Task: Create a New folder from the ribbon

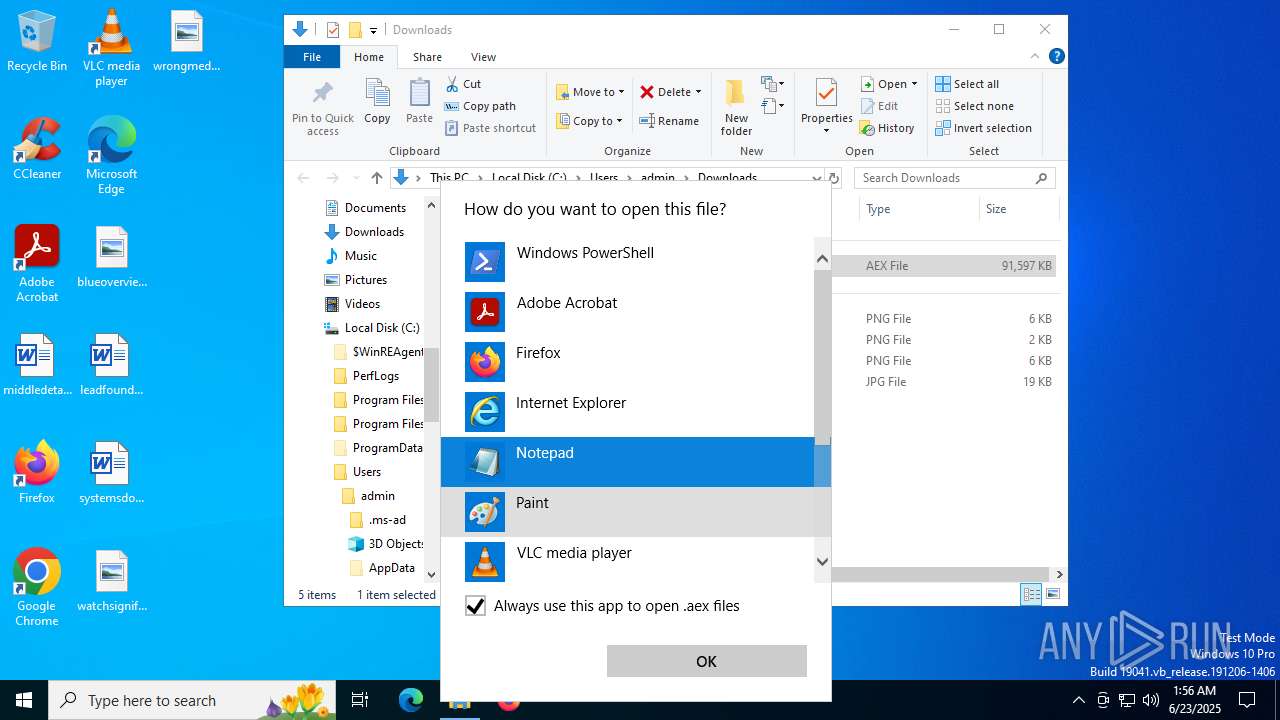Action: 736,108
